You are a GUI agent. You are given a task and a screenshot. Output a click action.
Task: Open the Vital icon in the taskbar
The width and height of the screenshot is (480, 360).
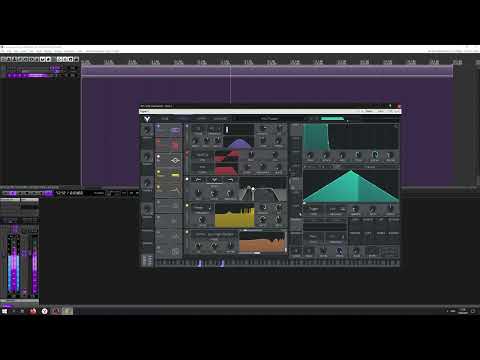pos(44,311)
